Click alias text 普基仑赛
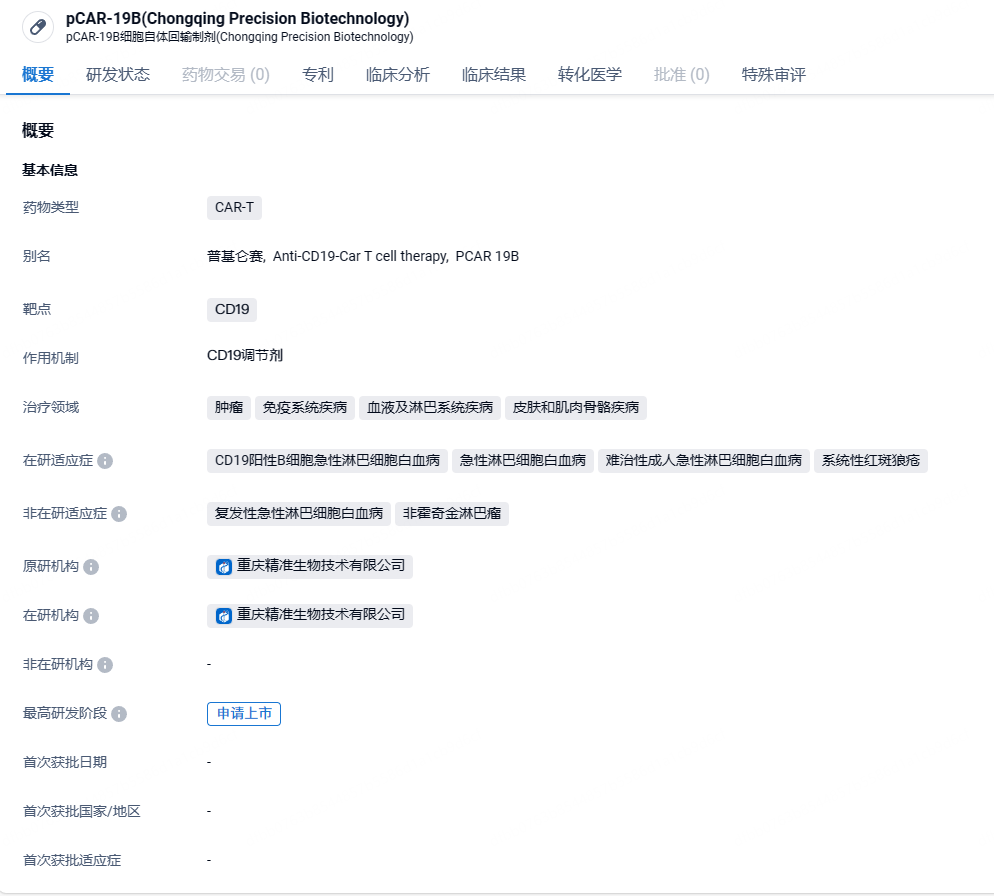 coord(235,257)
